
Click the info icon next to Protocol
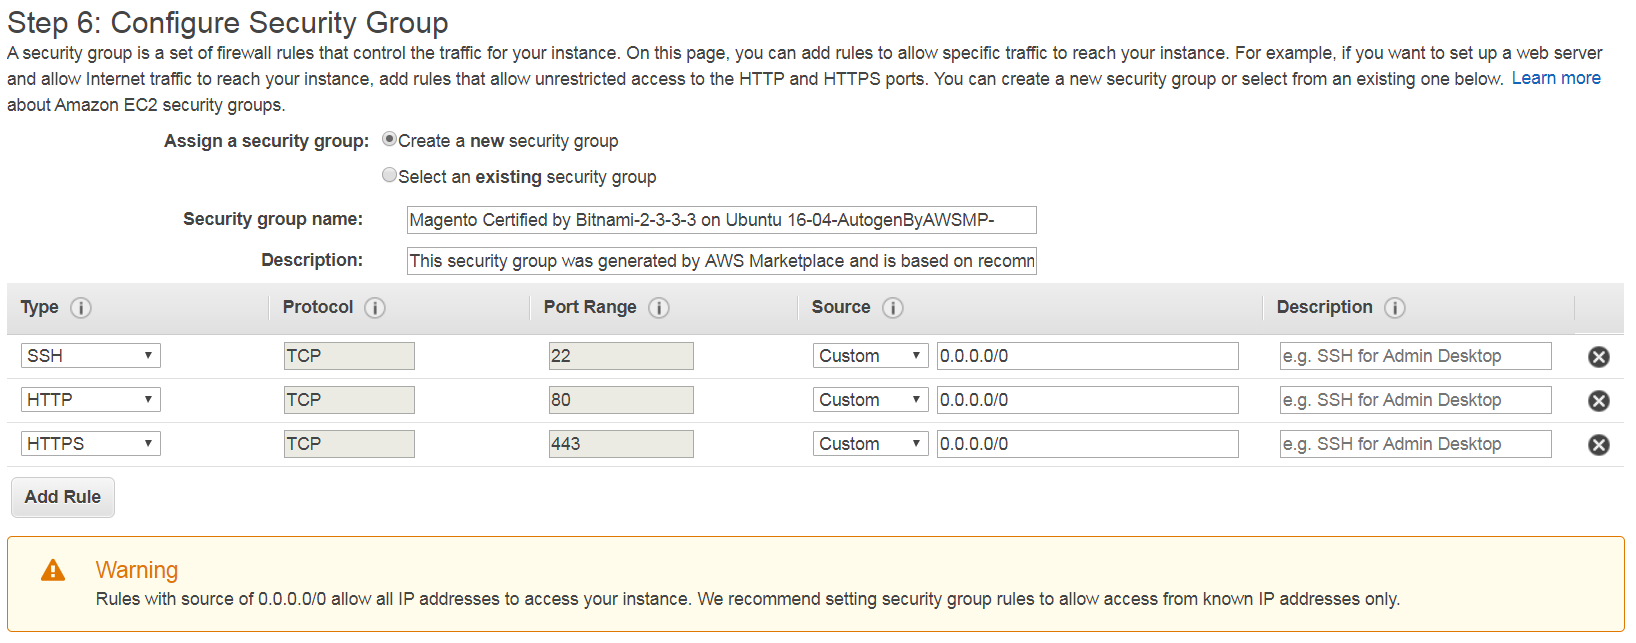pyautogui.click(x=375, y=308)
